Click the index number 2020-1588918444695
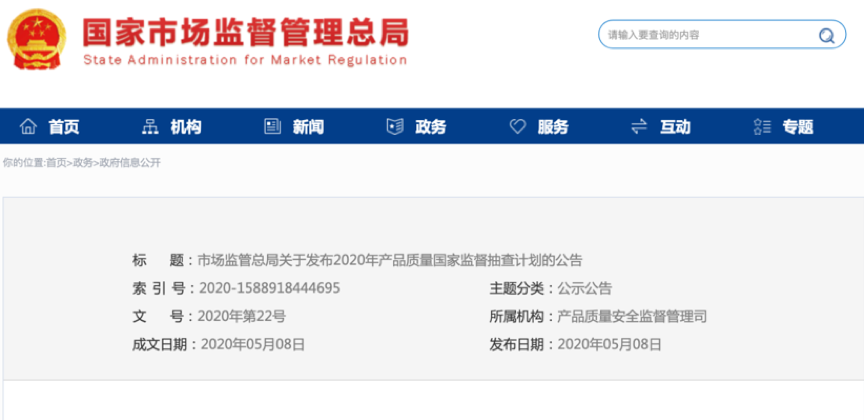 270,288
